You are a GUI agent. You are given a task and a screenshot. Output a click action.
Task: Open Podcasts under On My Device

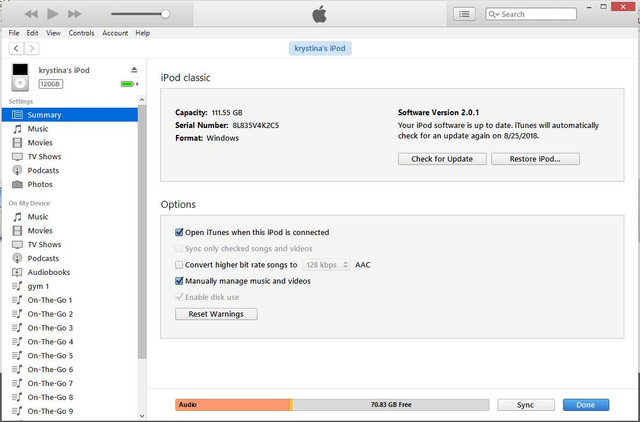tap(70, 258)
